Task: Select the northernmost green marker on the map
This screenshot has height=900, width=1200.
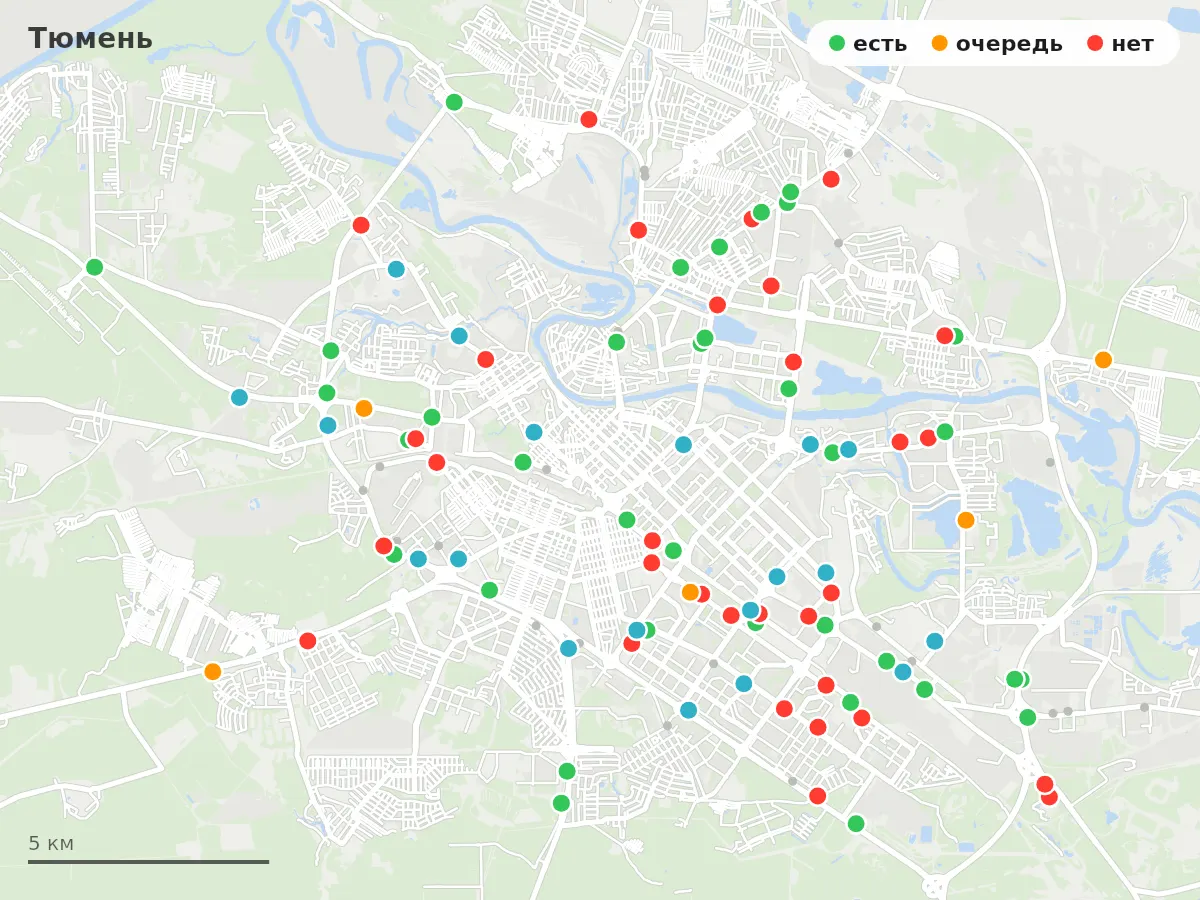Action: 454,102
